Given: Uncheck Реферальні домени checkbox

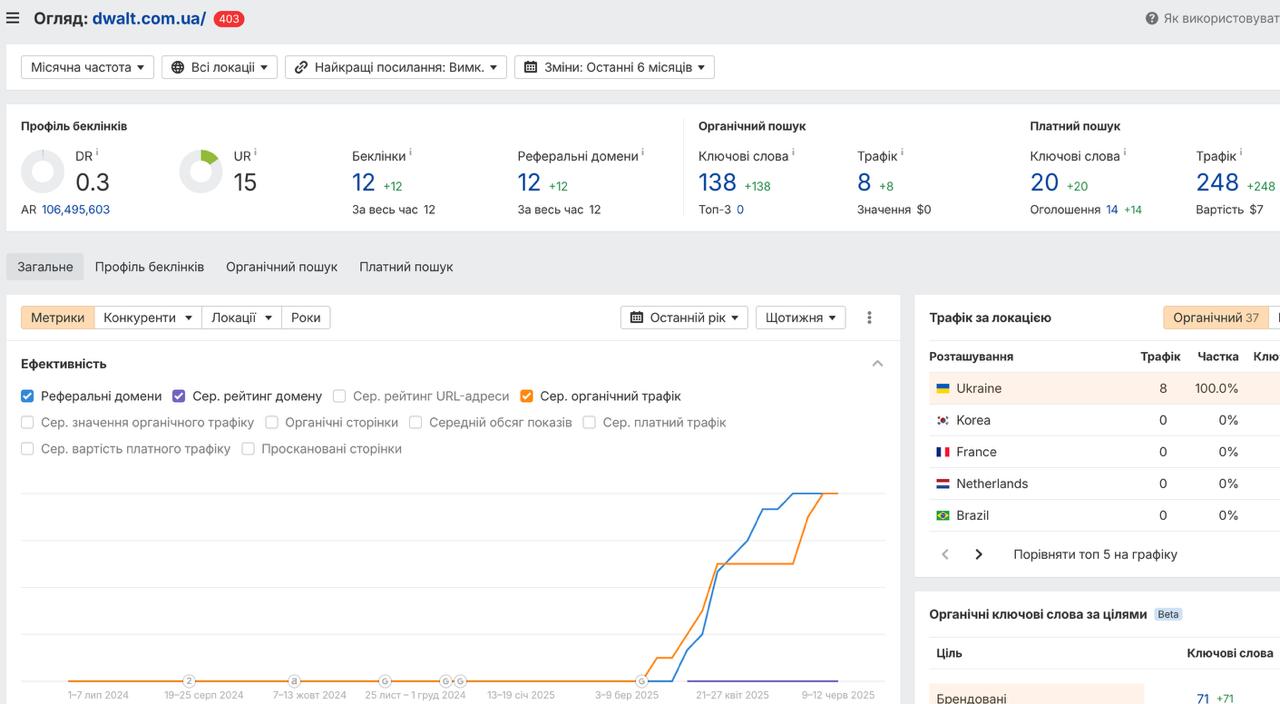Looking at the screenshot, I should [27, 396].
